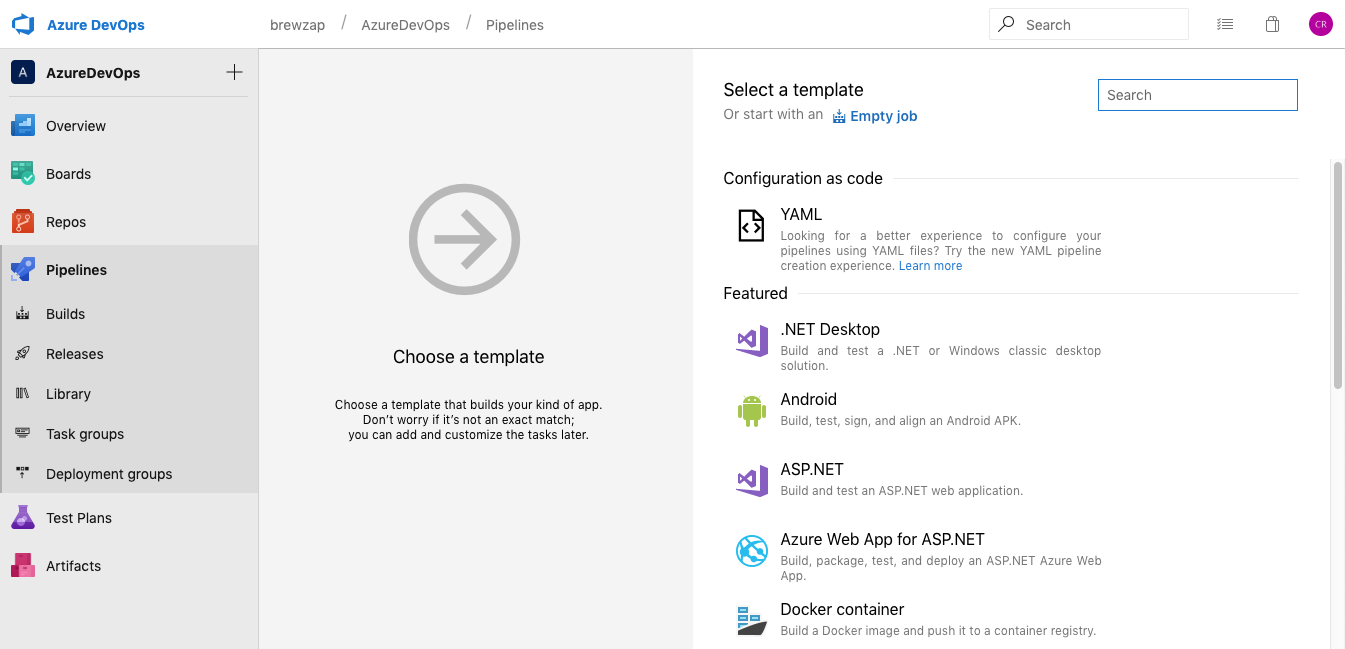Click the Empty job link
1345x649 pixels.
(883, 116)
